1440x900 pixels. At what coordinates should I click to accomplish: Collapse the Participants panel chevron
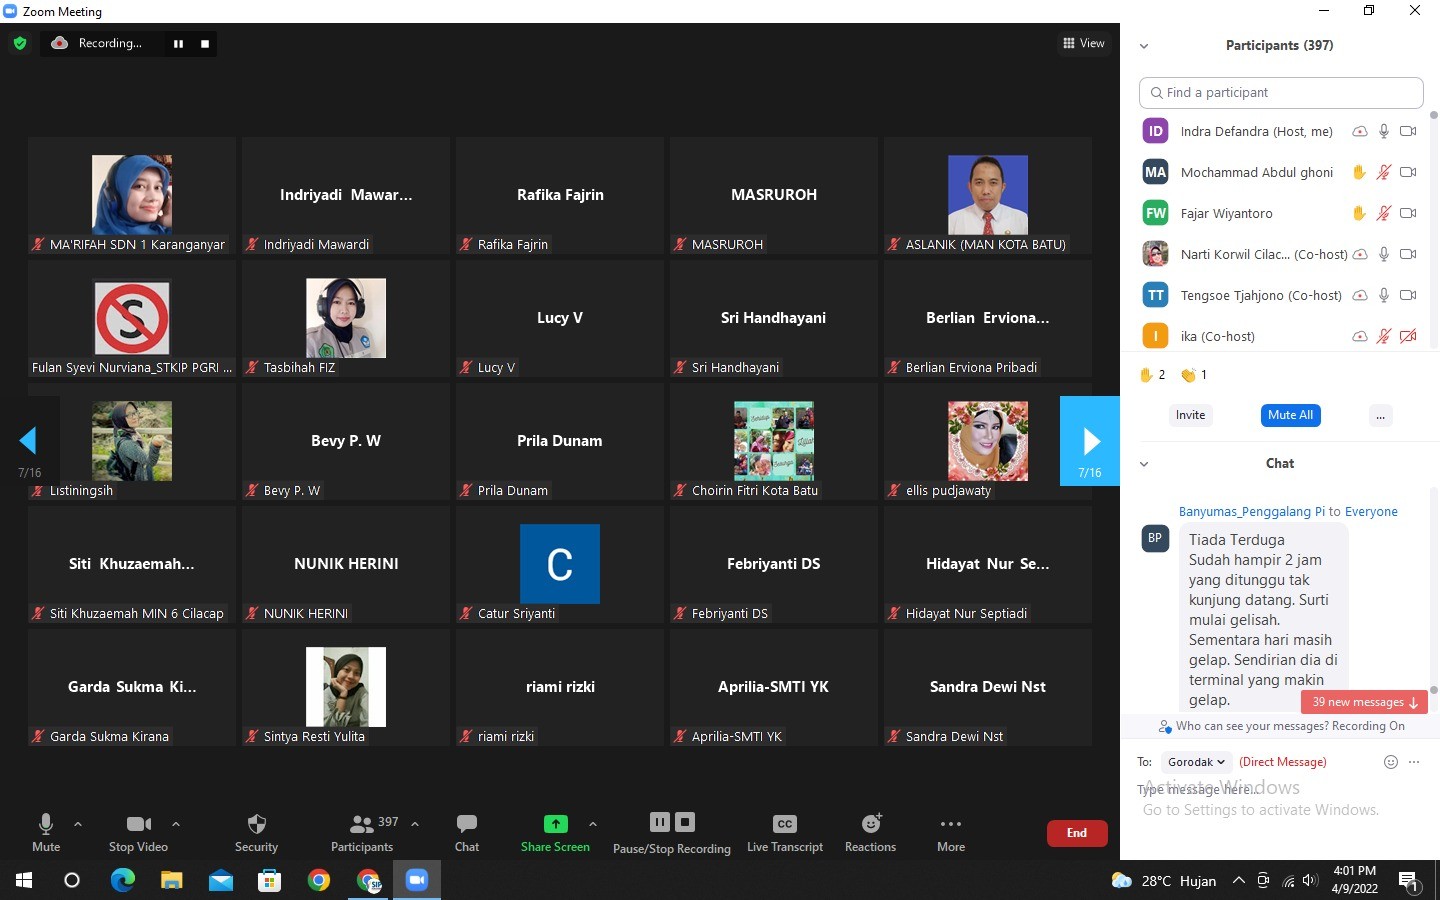pyautogui.click(x=1144, y=46)
